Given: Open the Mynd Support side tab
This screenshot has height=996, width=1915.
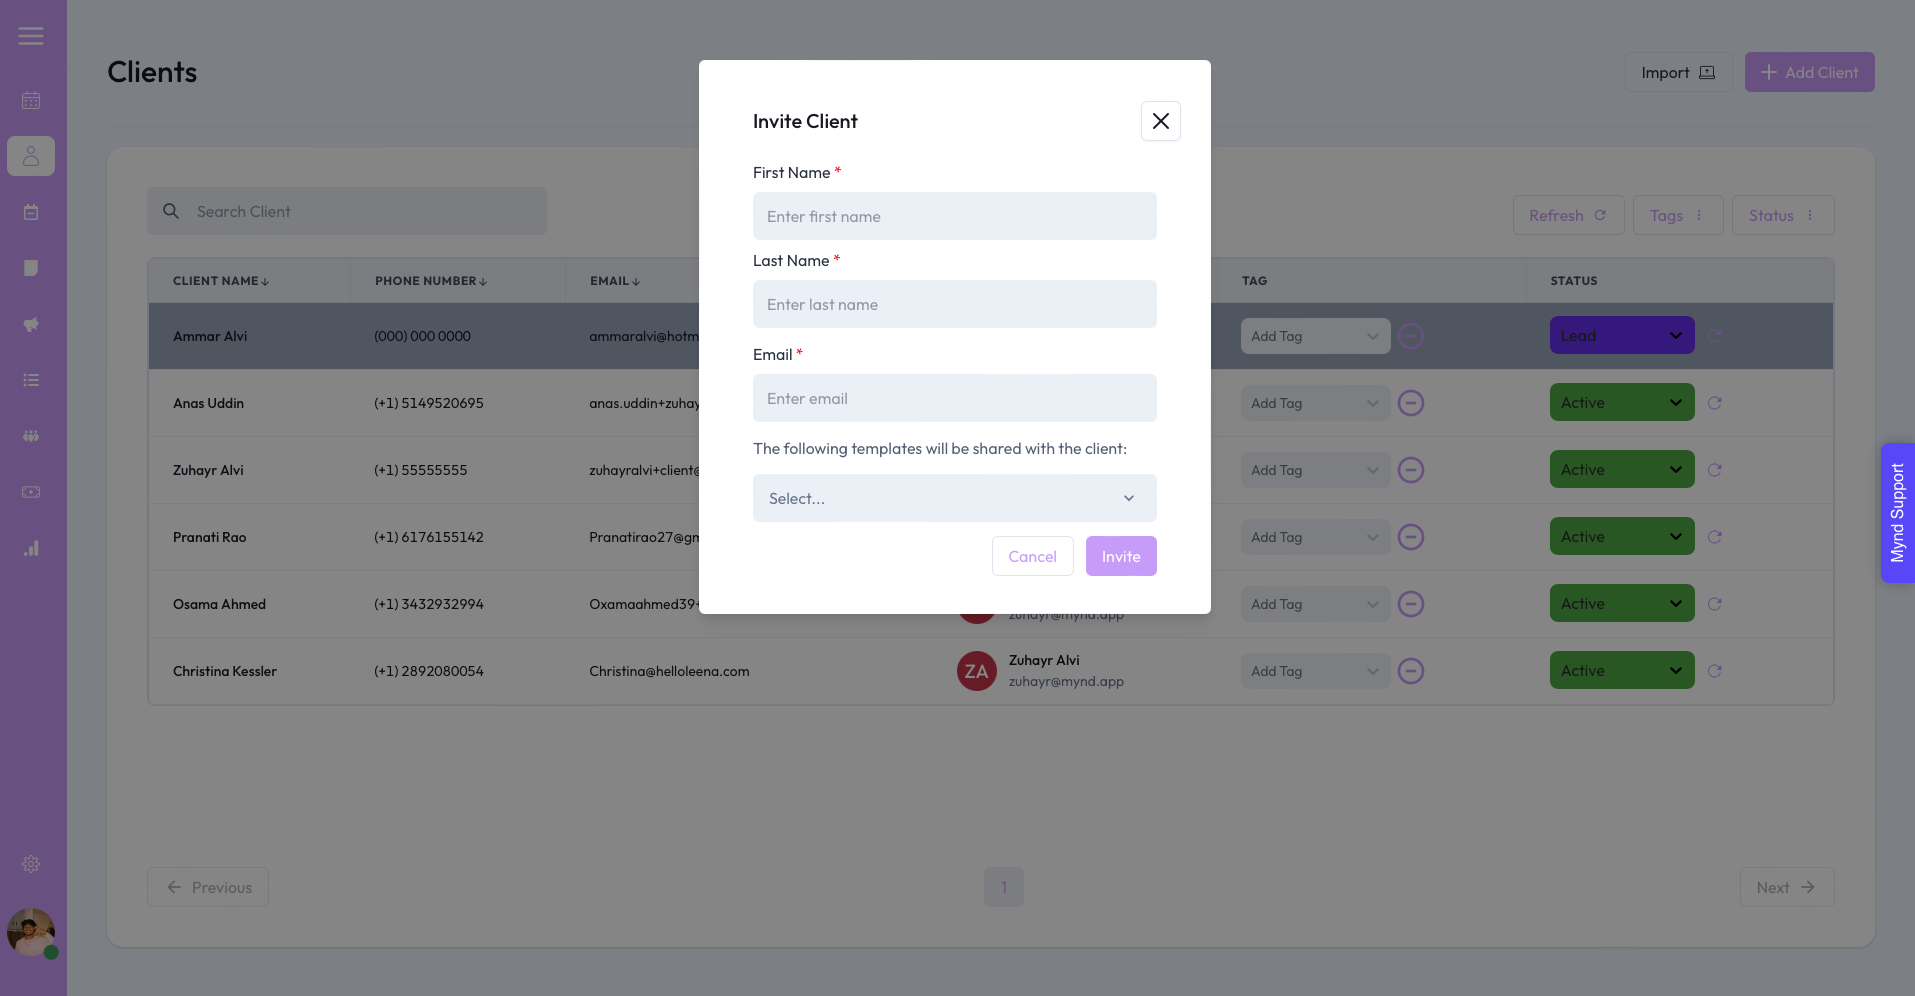Looking at the screenshot, I should pos(1897,513).
